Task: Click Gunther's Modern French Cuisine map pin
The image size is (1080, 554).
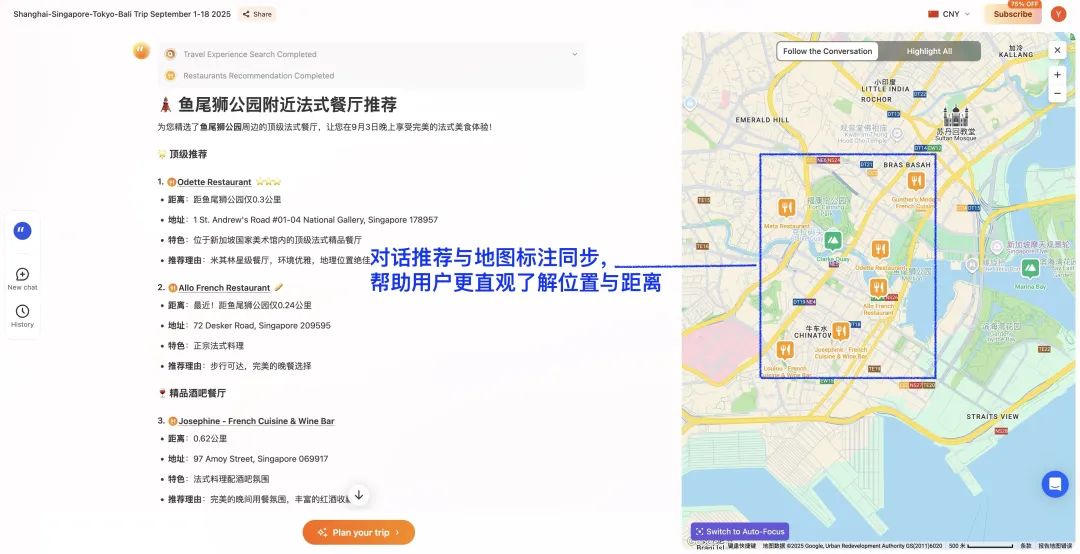Action: coord(915,181)
